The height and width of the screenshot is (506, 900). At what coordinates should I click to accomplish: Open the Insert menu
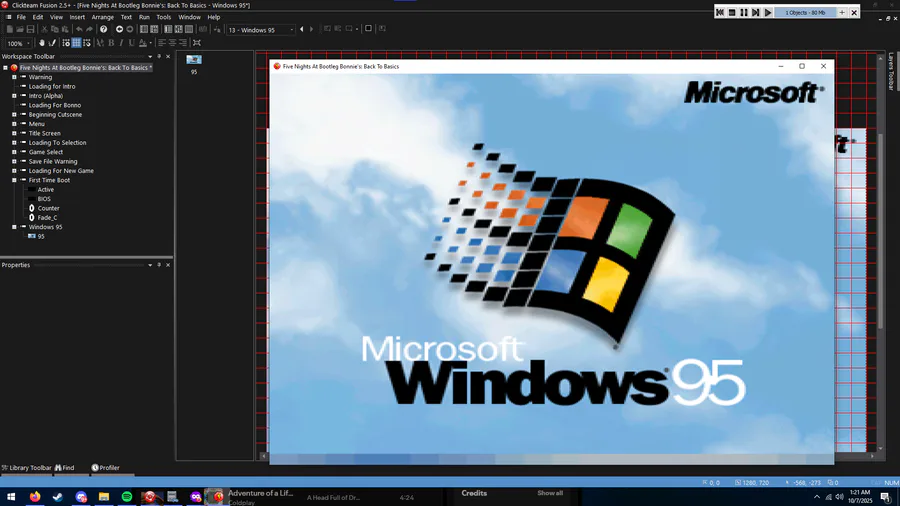coord(77,17)
